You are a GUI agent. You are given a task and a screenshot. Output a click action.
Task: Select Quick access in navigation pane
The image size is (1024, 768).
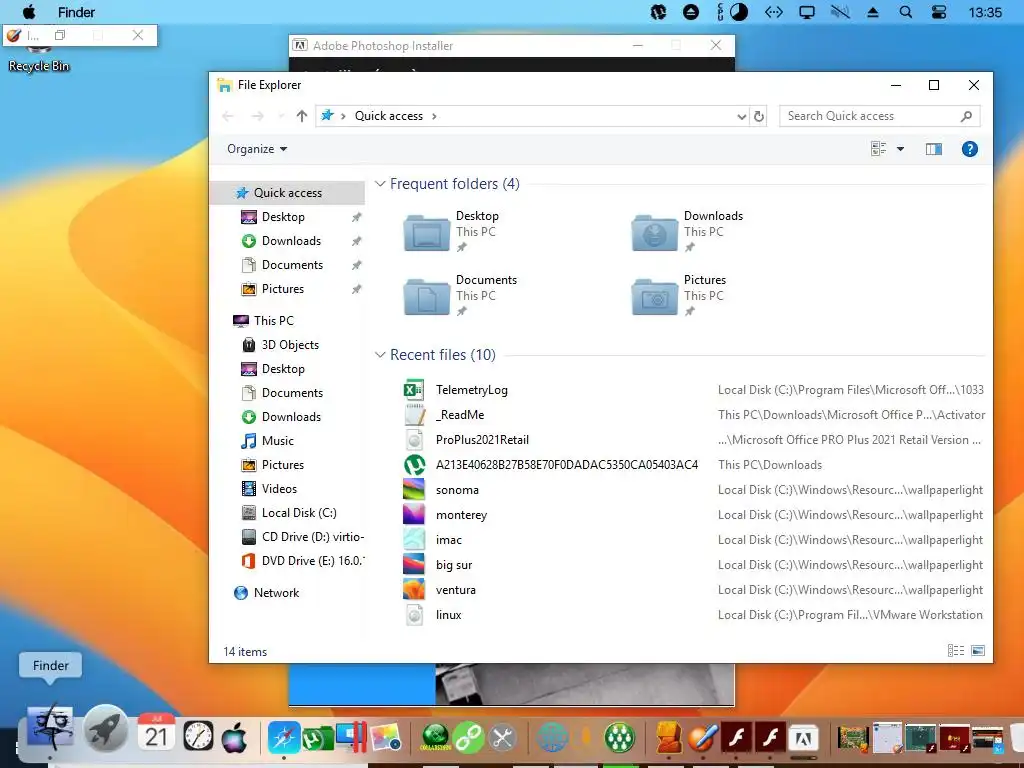(x=287, y=193)
